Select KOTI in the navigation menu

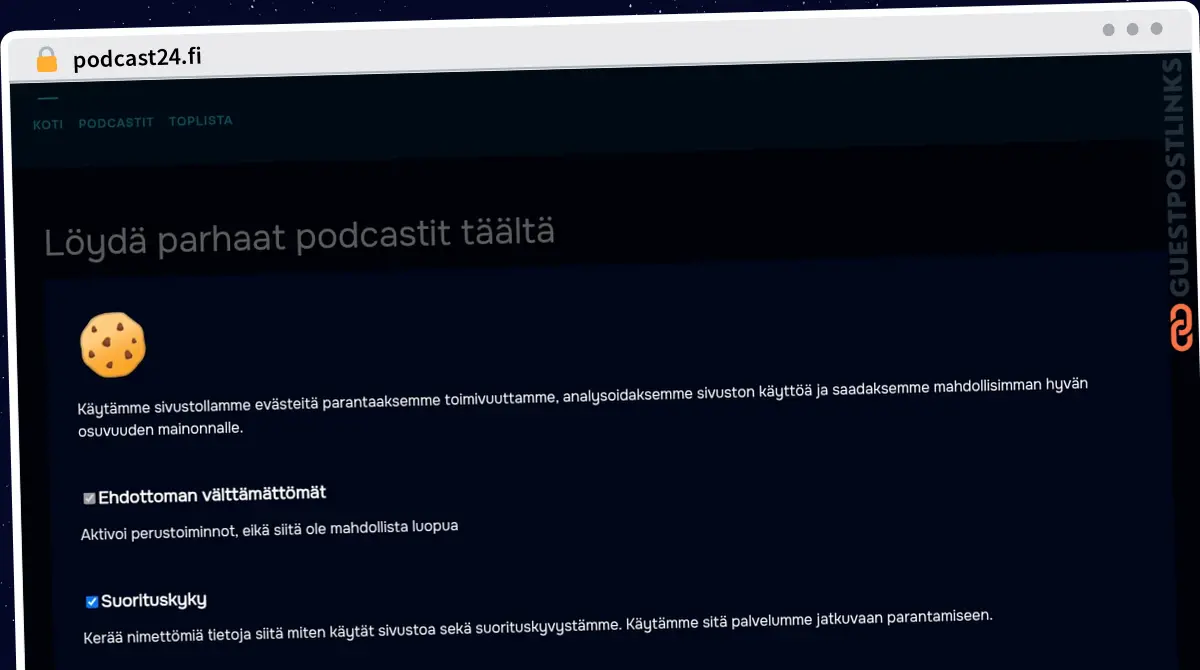(x=48, y=123)
